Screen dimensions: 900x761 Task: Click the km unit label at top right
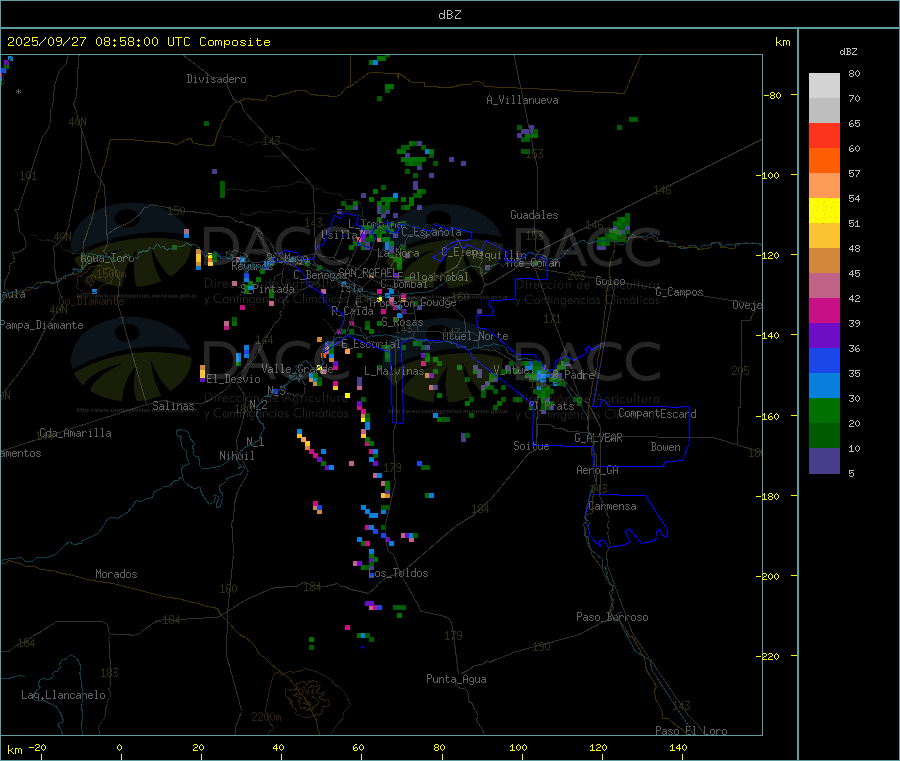[782, 42]
